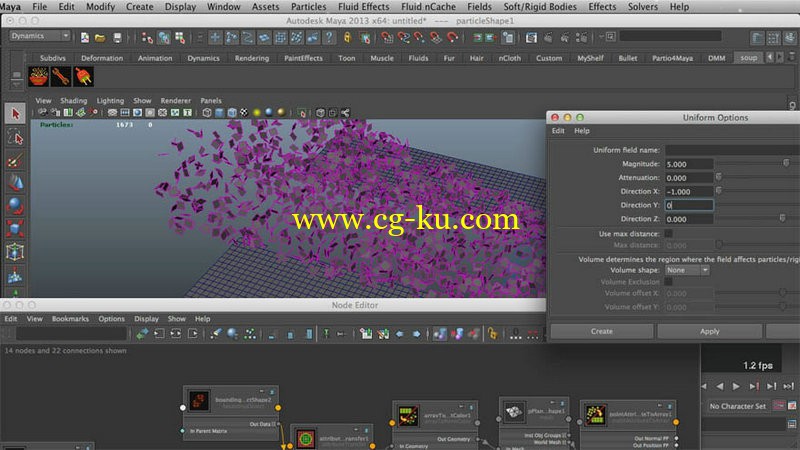The width and height of the screenshot is (800, 450).
Task: Pick the Lasso select tool
Action: pyautogui.click(x=15, y=137)
